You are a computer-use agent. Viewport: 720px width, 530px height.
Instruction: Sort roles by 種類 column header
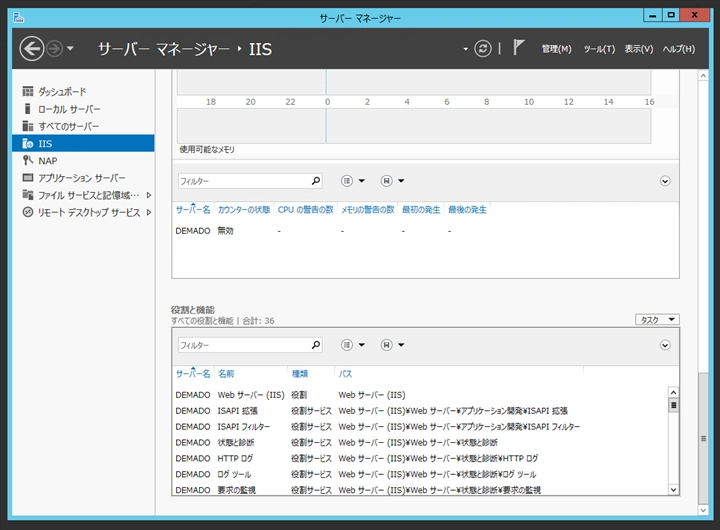(x=300, y=374)
